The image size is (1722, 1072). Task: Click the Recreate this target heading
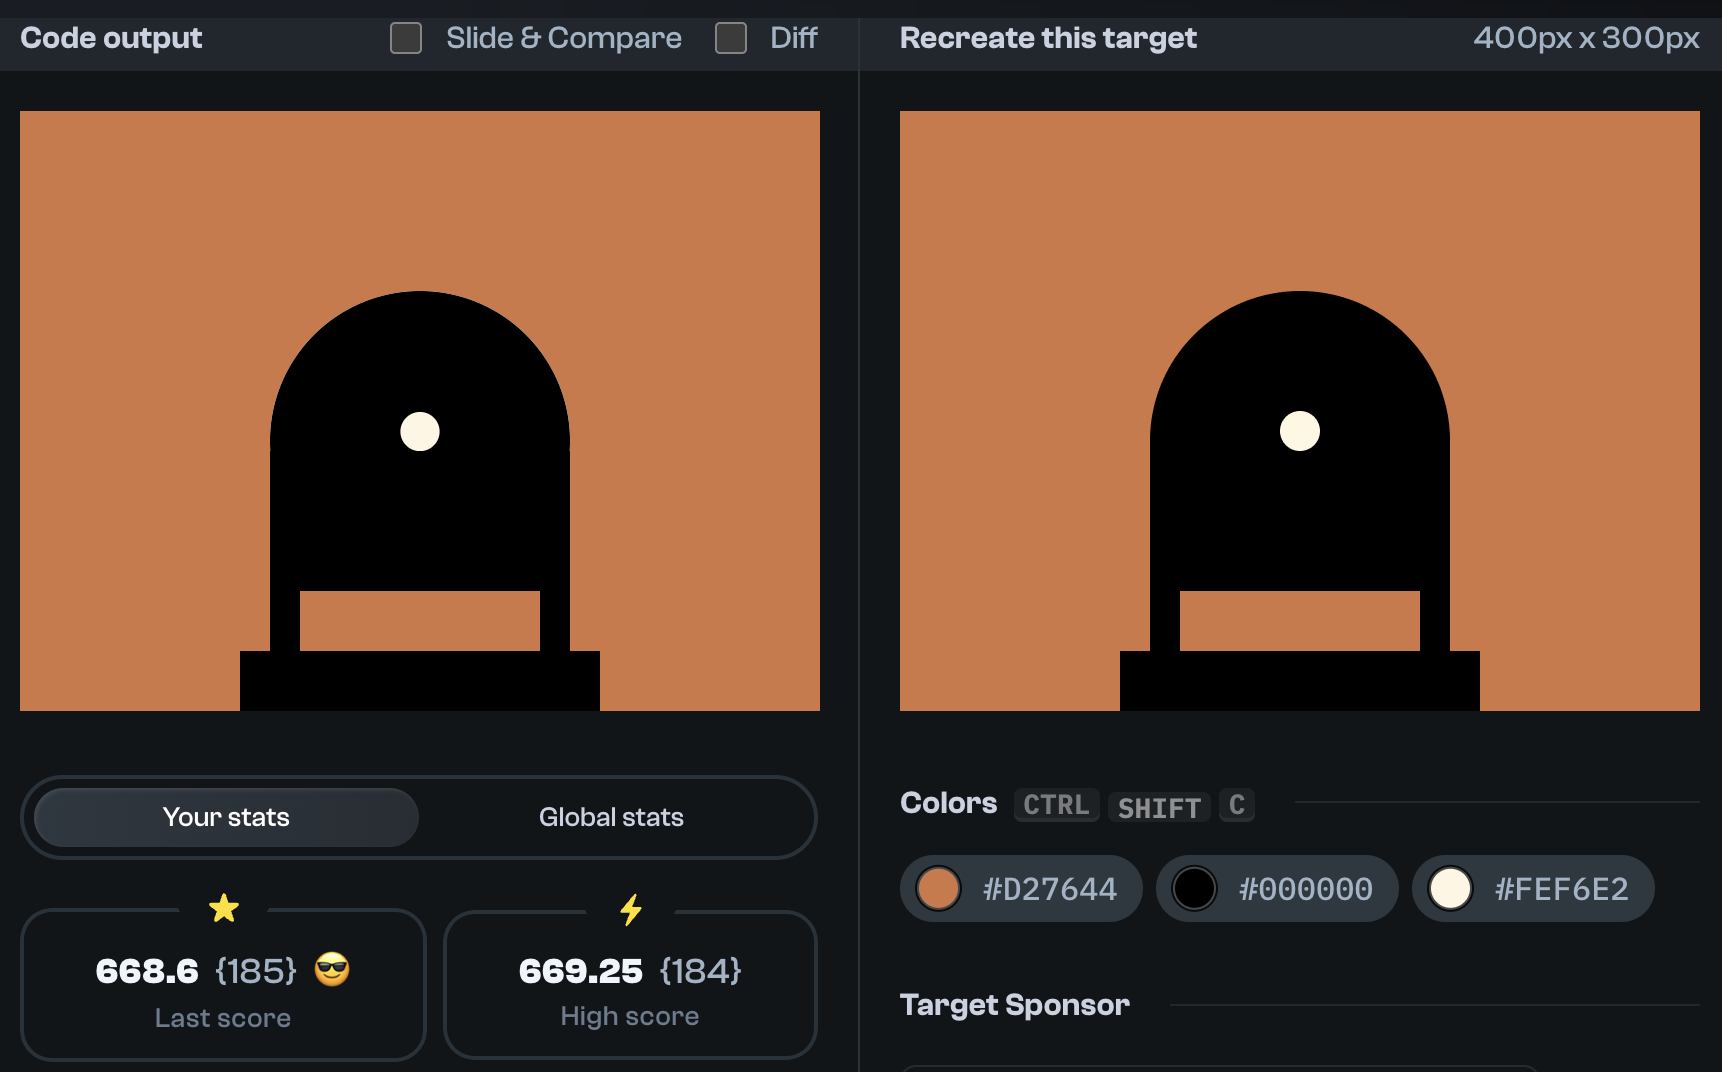(x=1047, y=38)
